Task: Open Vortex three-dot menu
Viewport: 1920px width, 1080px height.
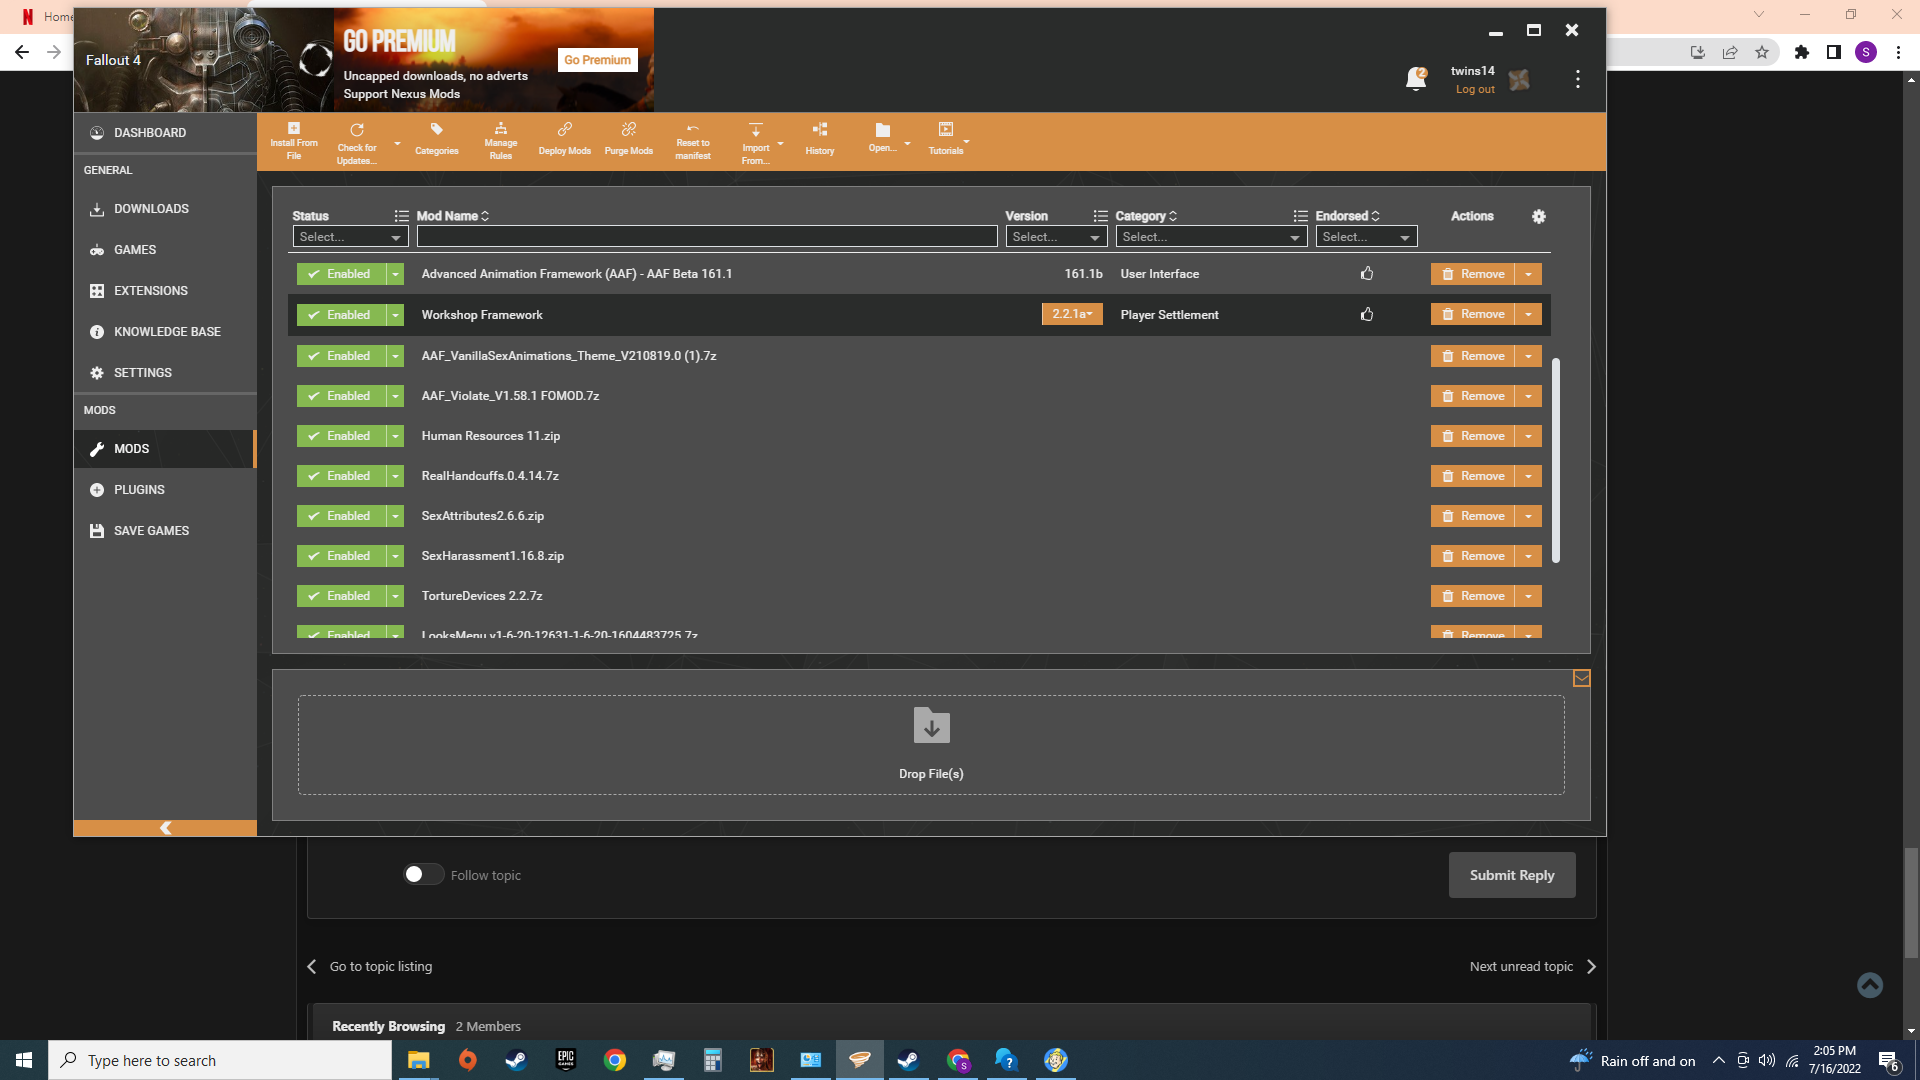Action: pos(1578,79)
